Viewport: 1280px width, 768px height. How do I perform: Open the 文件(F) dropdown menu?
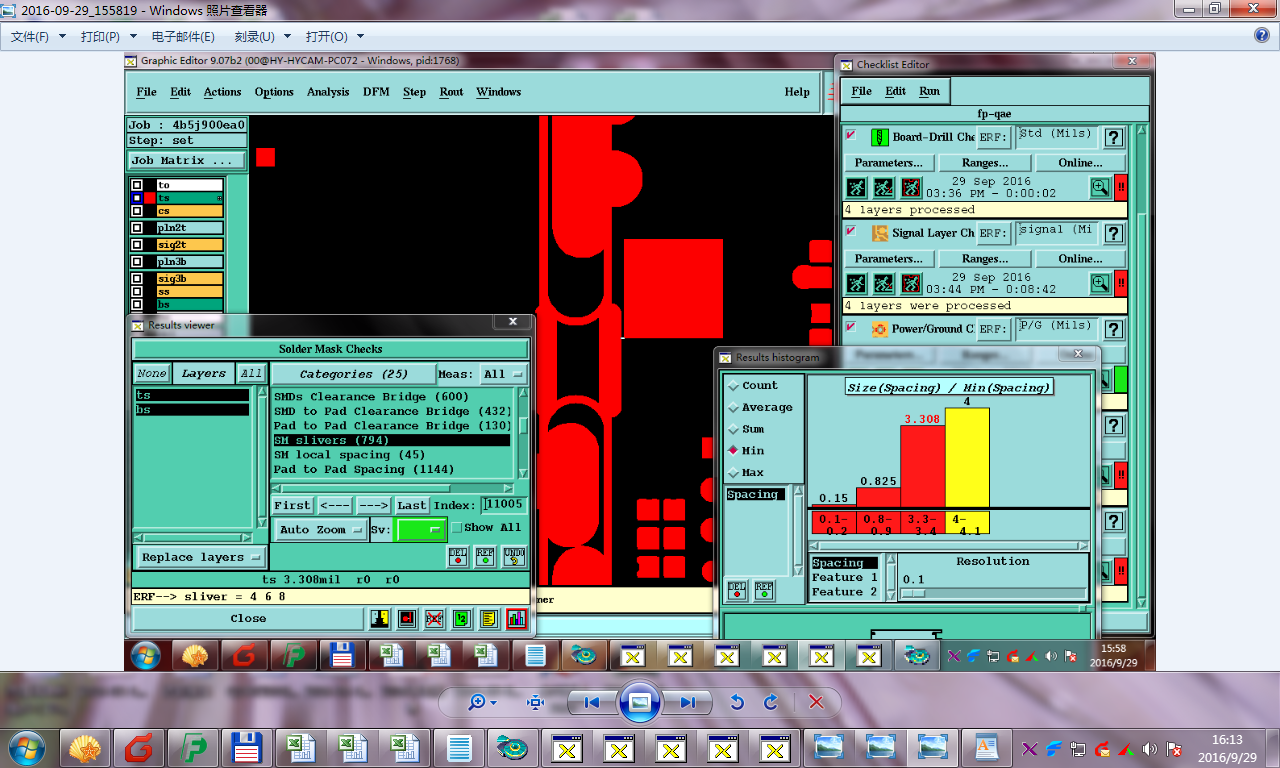(38, 36)
